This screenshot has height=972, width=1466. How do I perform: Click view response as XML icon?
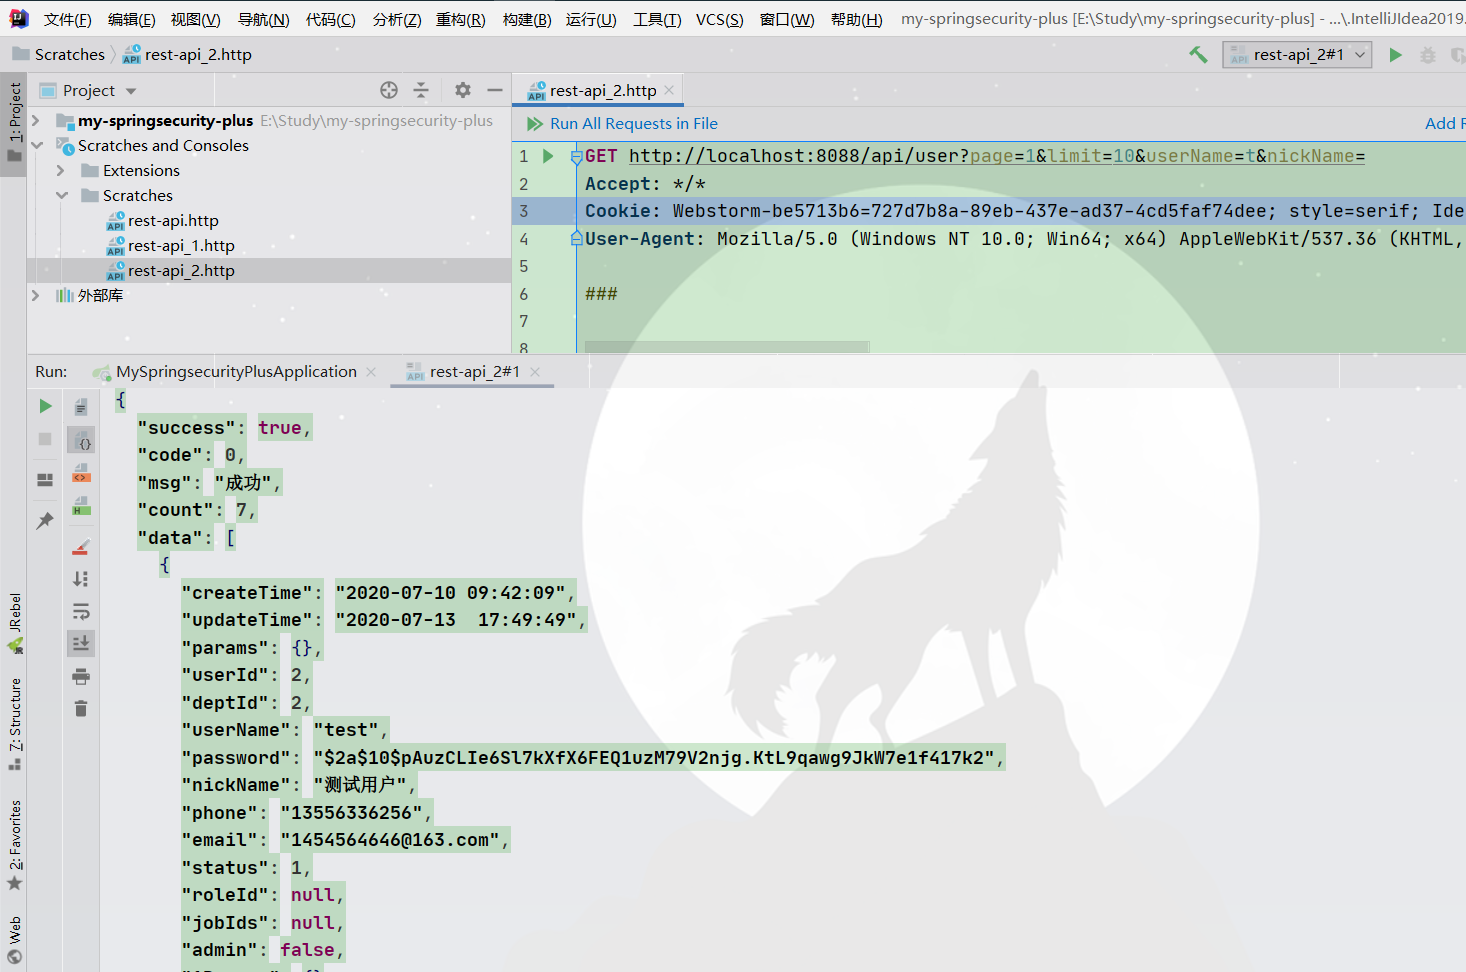pyautogui.click(x=81, y=474)
